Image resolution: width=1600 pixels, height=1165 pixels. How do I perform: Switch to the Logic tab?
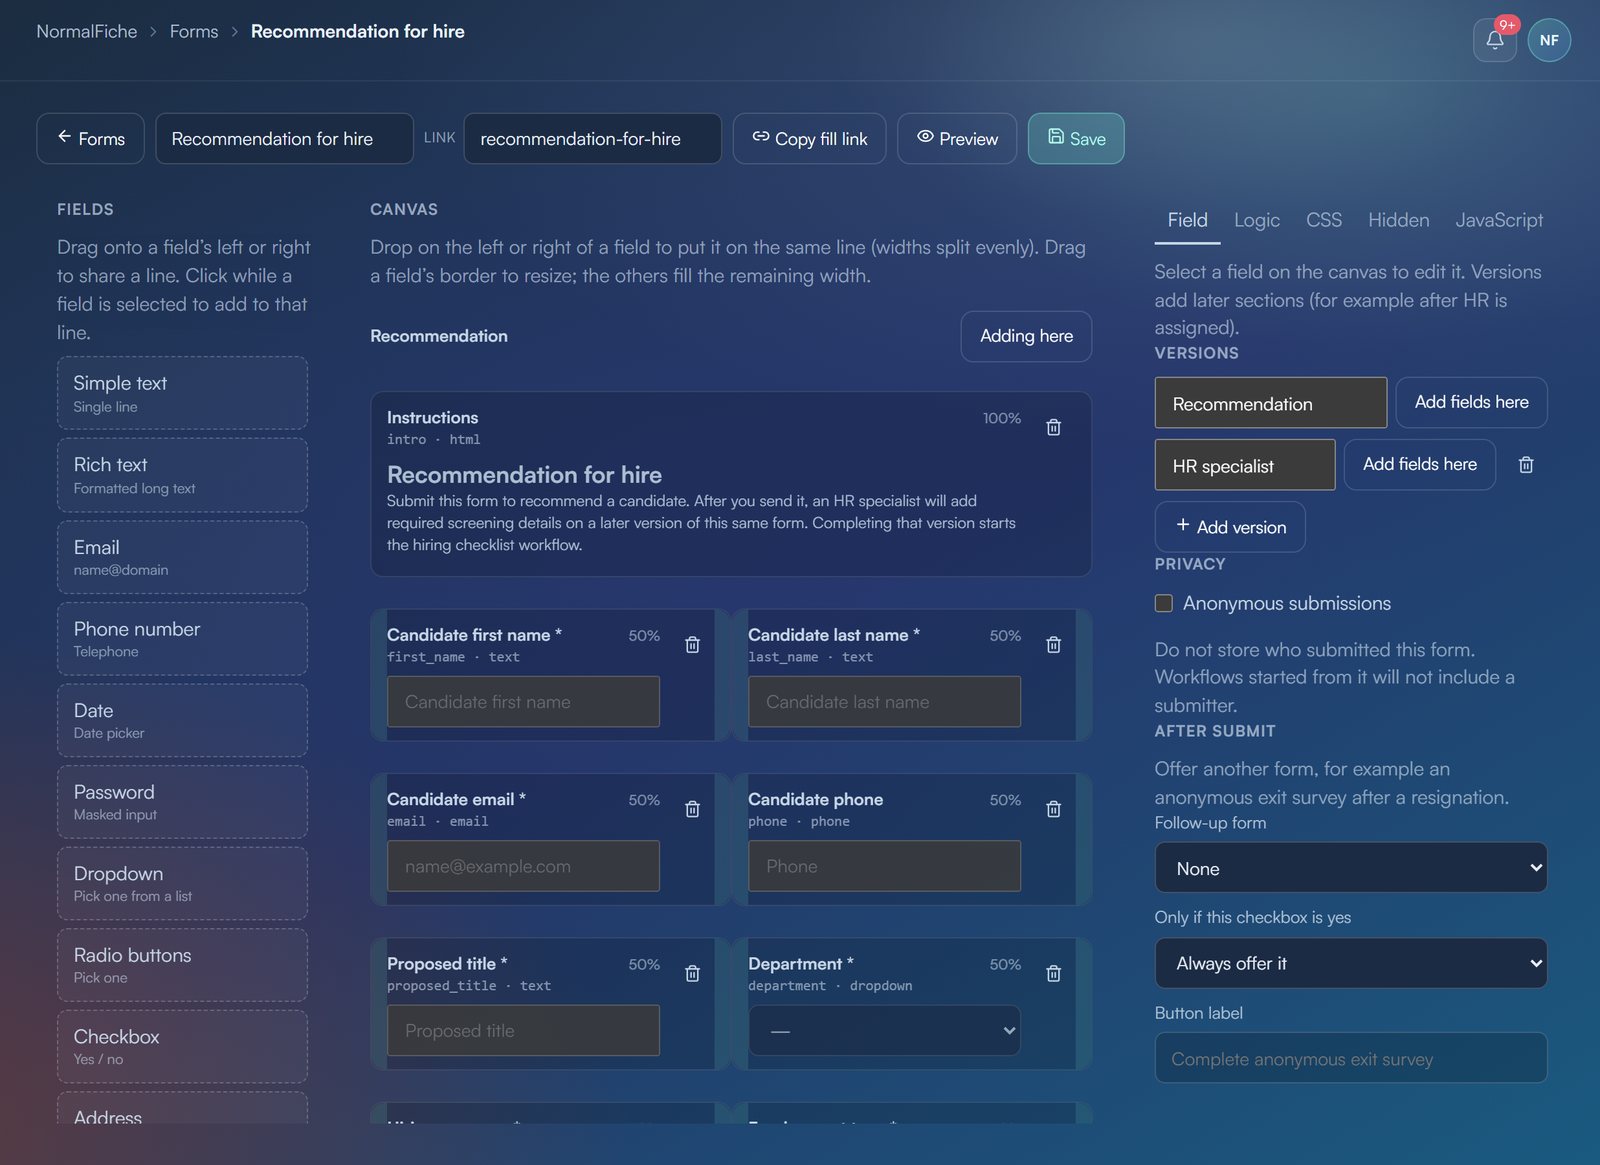[1257, 220]
